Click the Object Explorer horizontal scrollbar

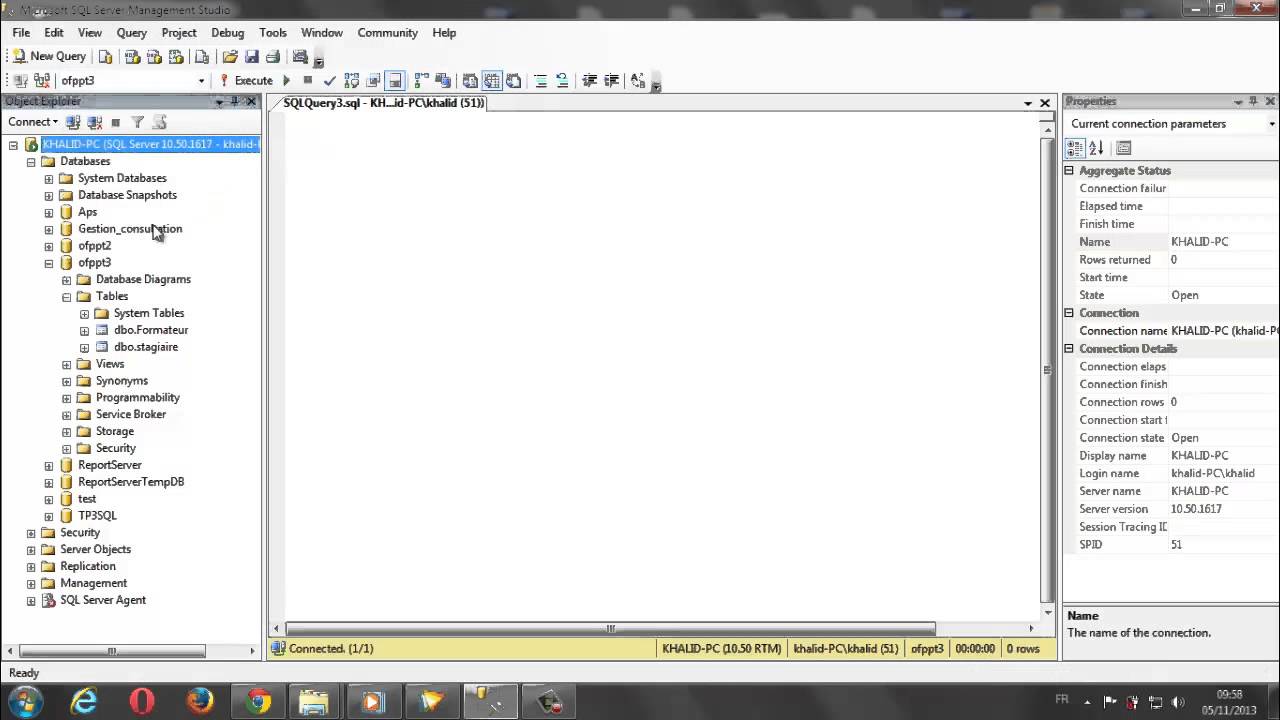point(112,651)
